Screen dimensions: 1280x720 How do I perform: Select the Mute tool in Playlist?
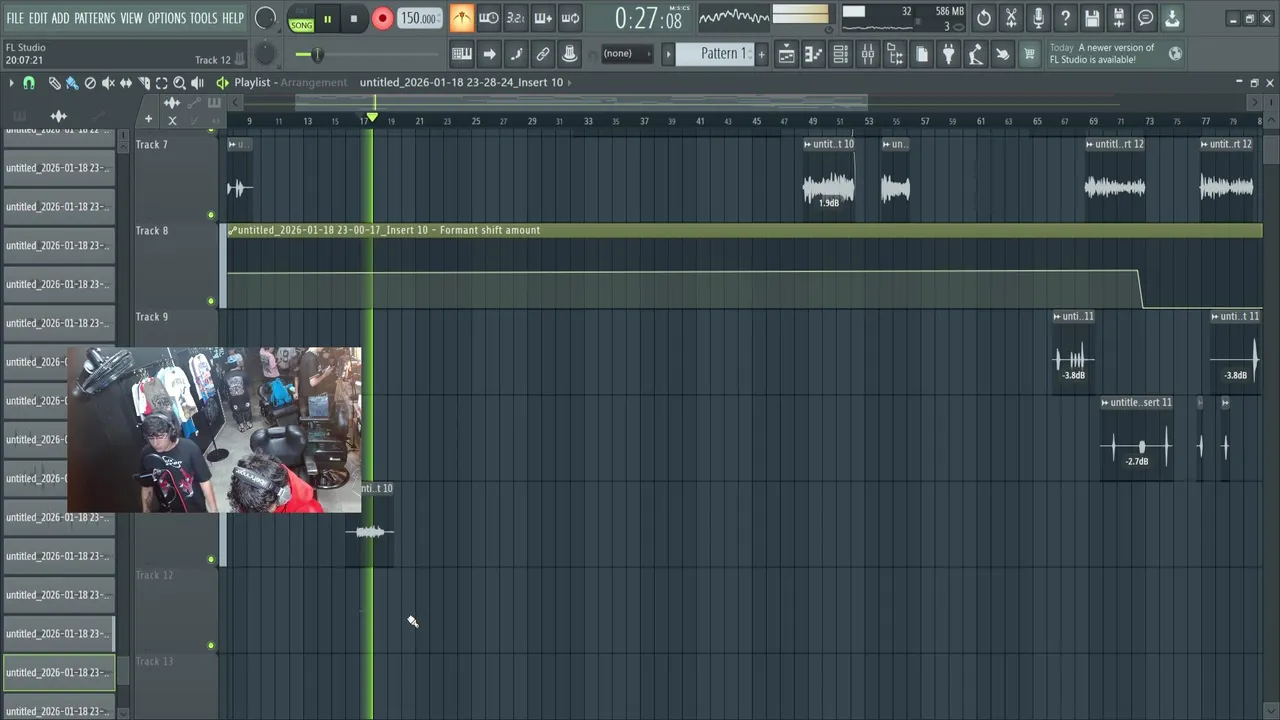tap(108, 83)
